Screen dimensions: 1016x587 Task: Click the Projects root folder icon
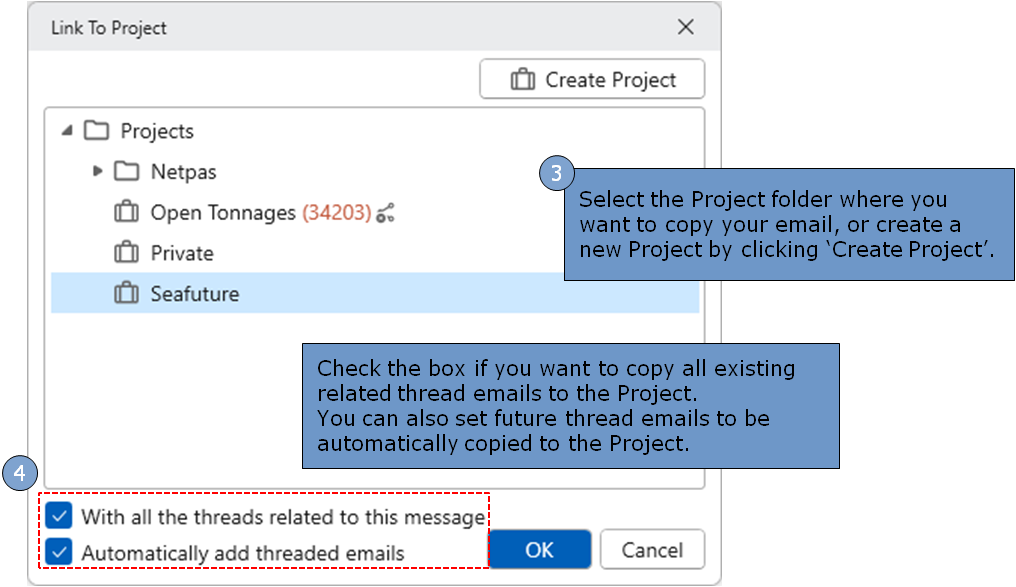coord(96,131)
